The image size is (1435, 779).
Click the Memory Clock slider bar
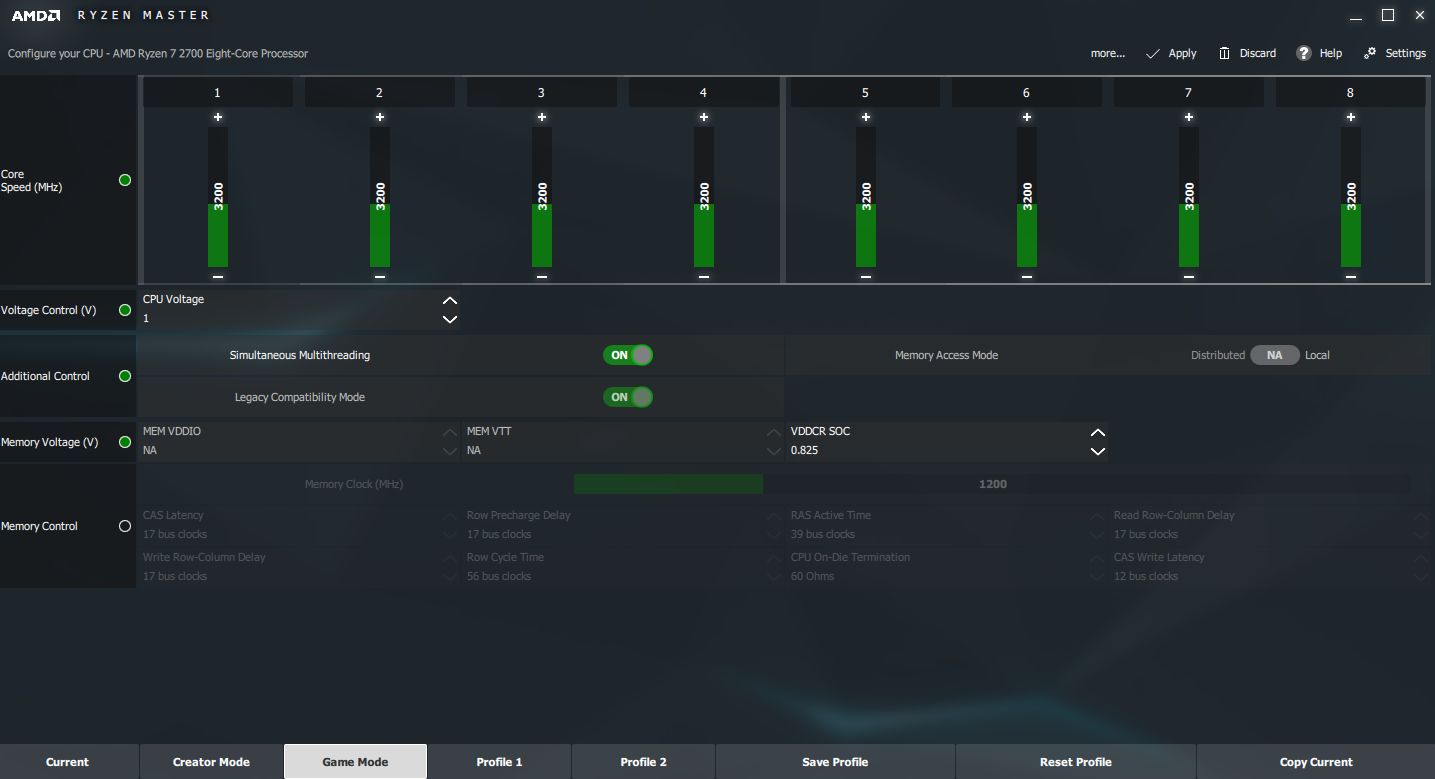(x=992, y=484)
